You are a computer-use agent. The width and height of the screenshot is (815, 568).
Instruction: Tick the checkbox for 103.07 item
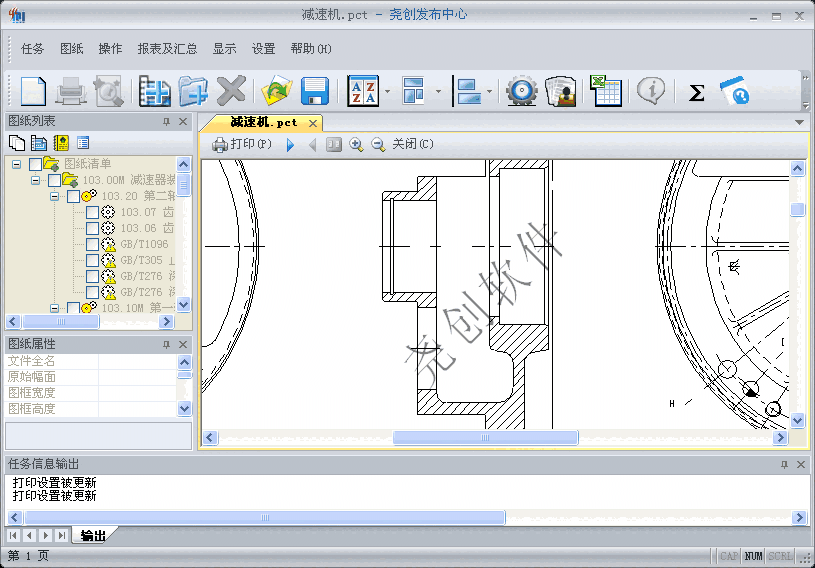[93, 213]
